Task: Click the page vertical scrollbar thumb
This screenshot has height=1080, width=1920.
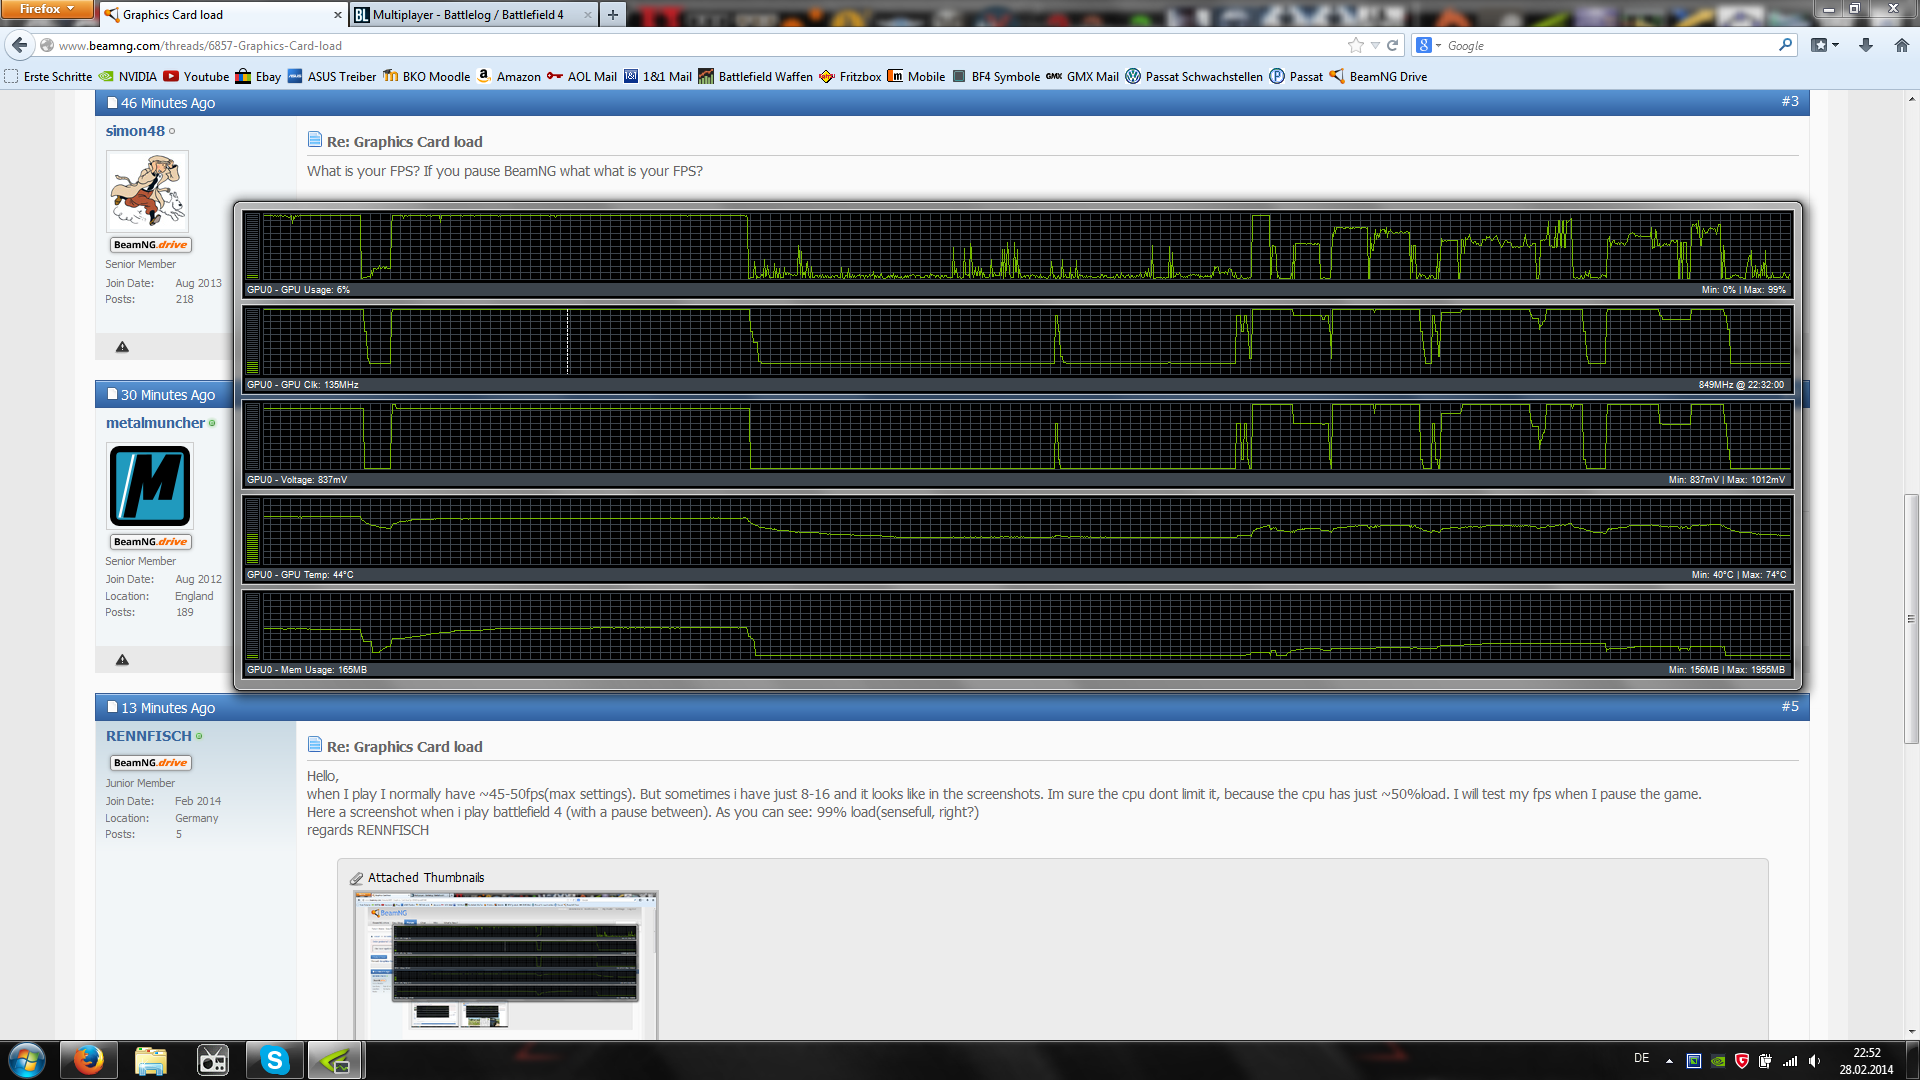Action: (1911, 618)
